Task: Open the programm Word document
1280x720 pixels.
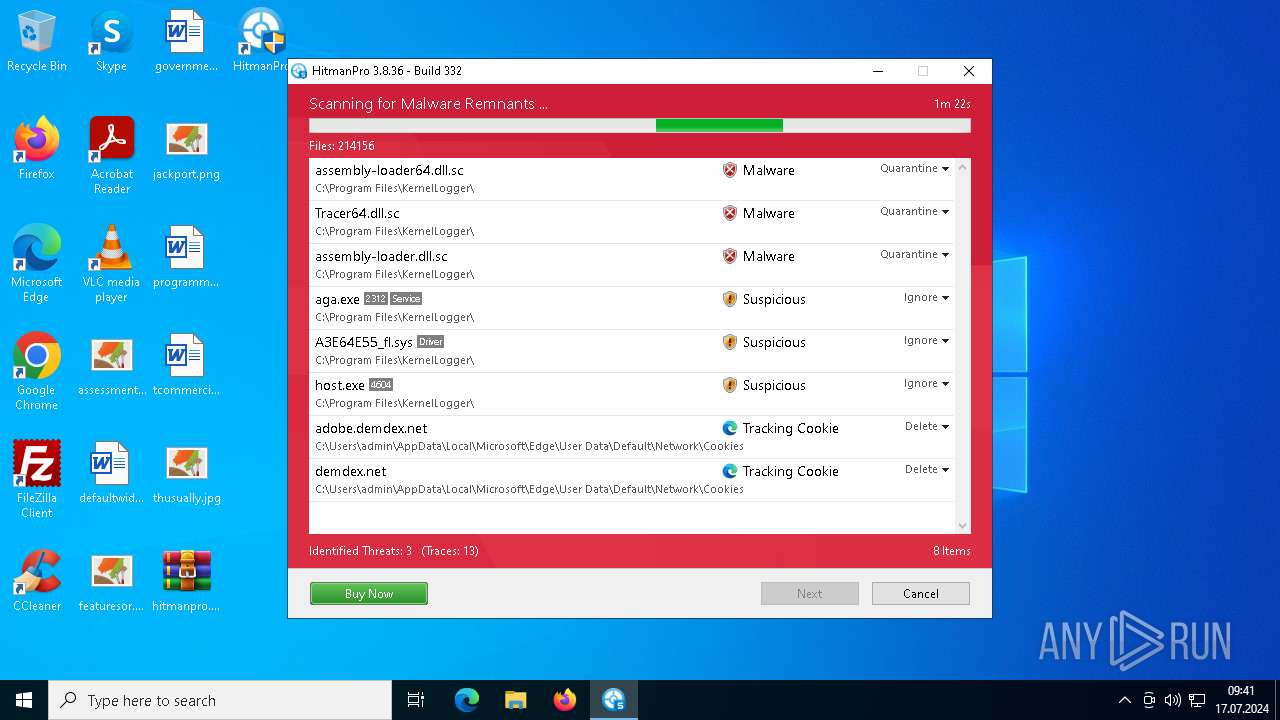Action: [x=185, y=258]
